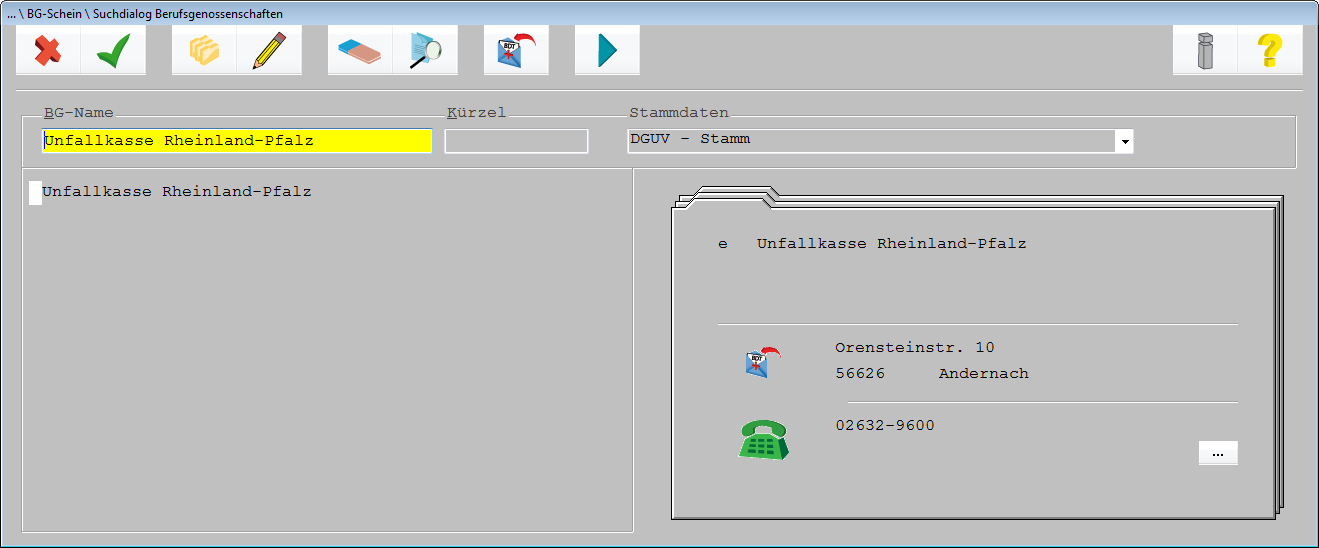Click the address Orensteinstr. 10
This screenshot has height=548, width=1319.
(915, 348)
